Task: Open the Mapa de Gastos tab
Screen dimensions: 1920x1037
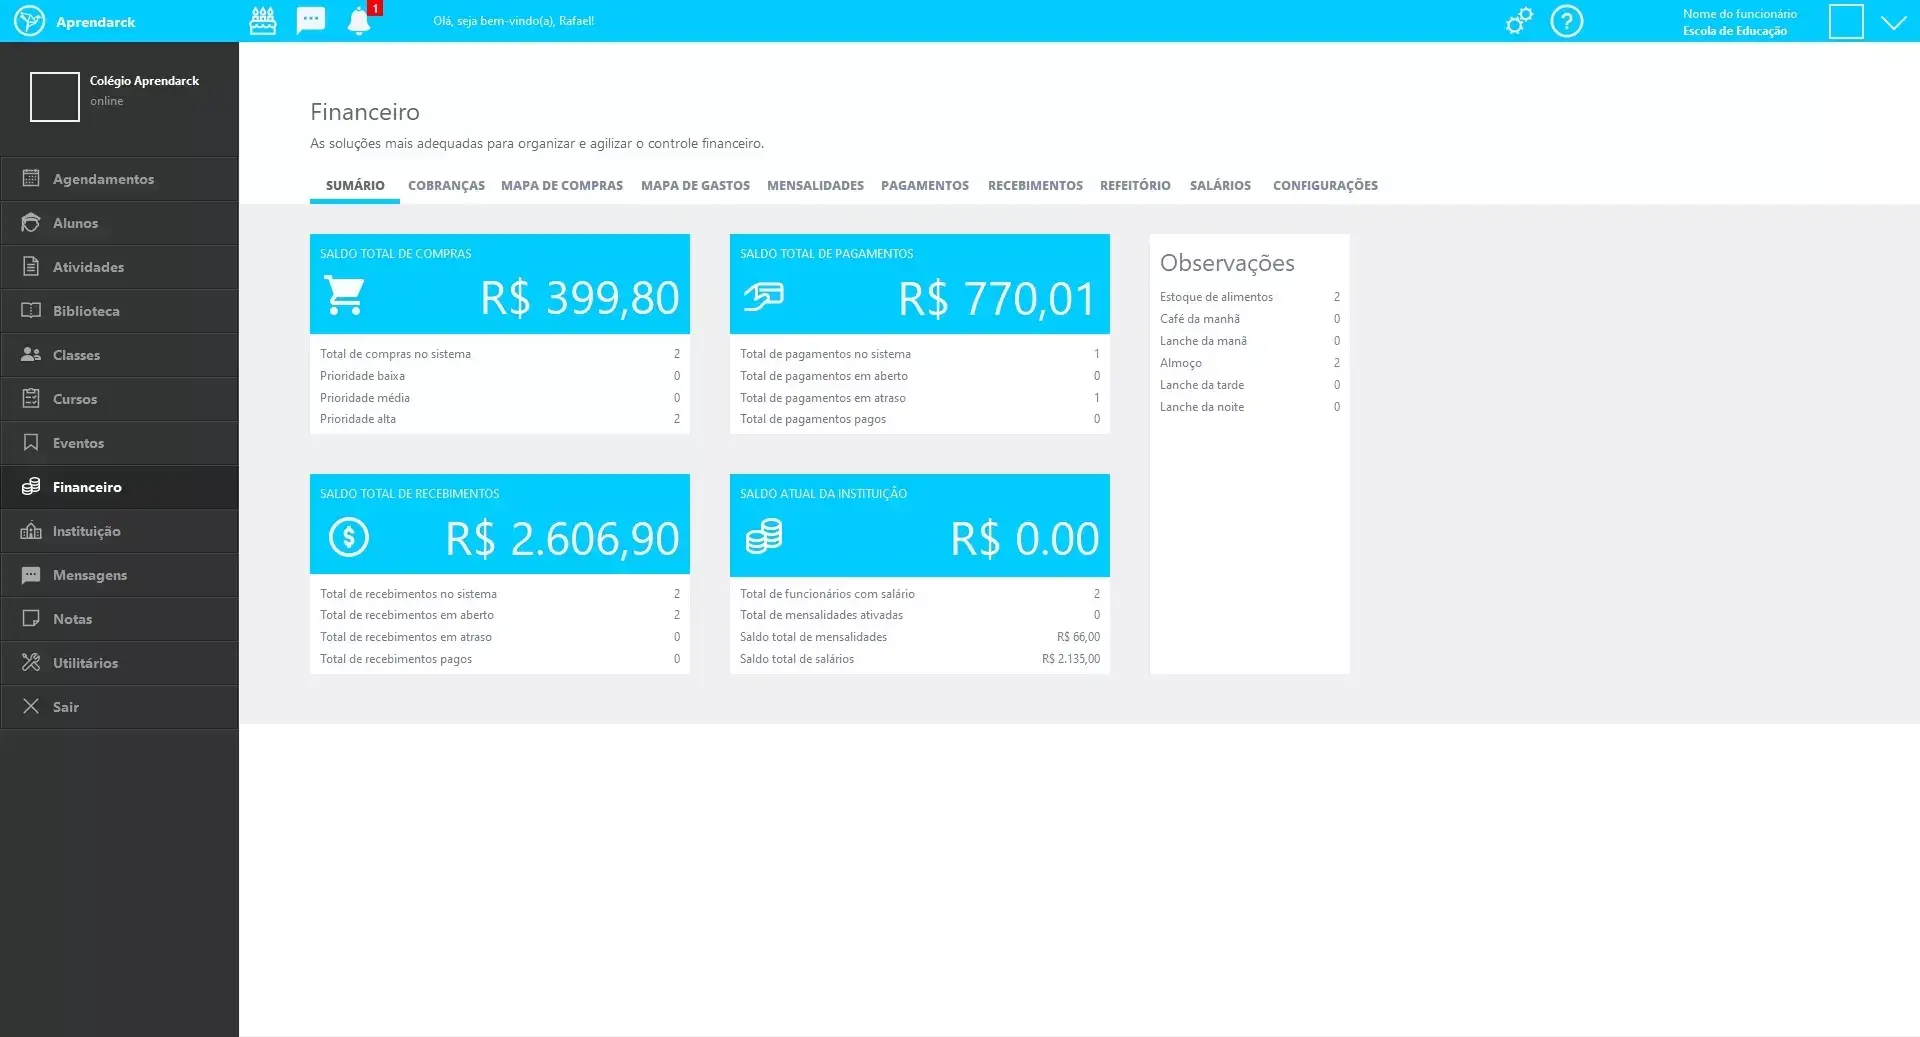Action: 695,185
